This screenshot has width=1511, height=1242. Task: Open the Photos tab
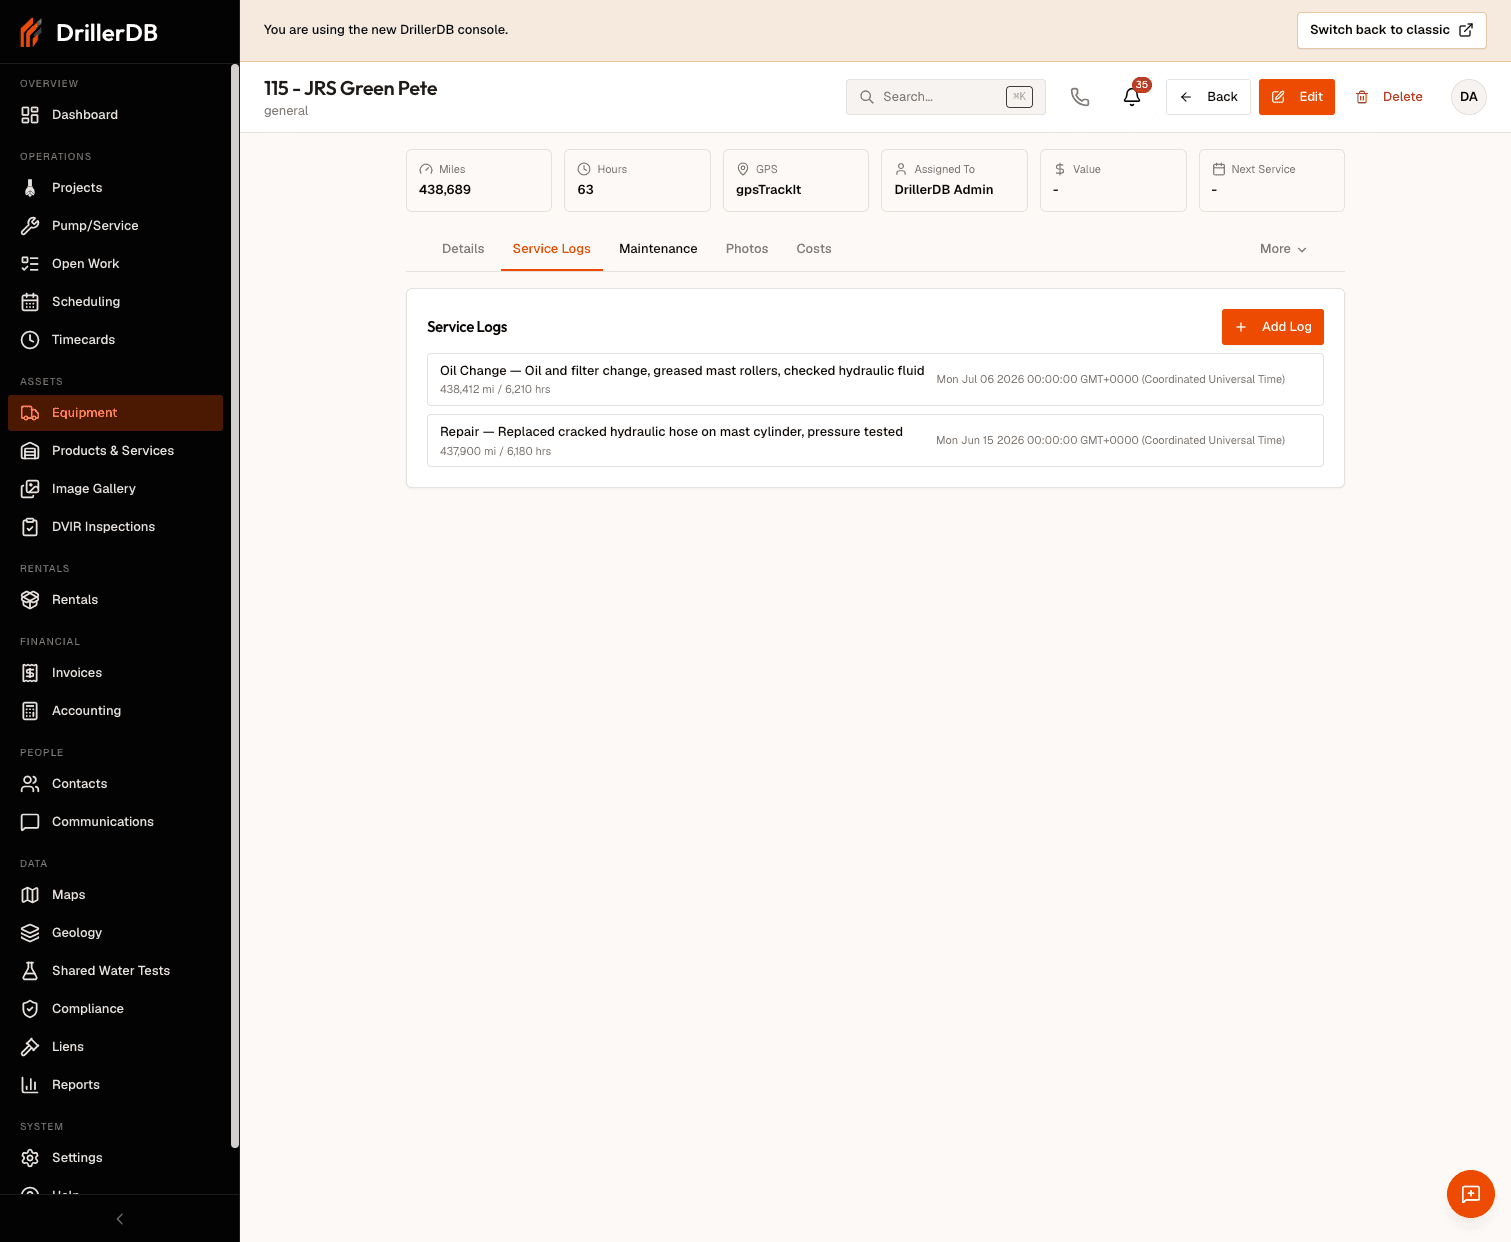click(747, 249)
